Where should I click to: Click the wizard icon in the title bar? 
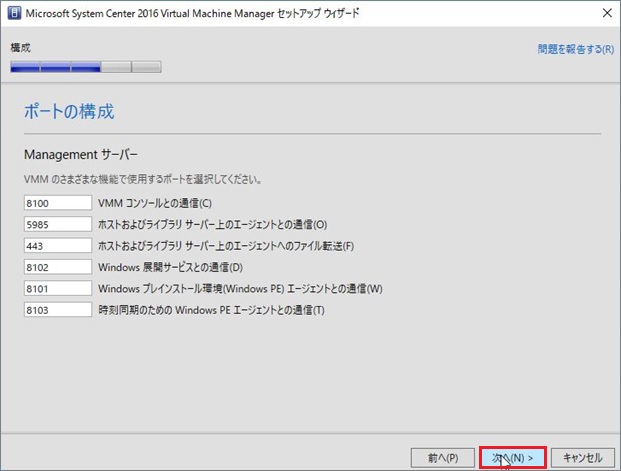click(x=13, y=14)
